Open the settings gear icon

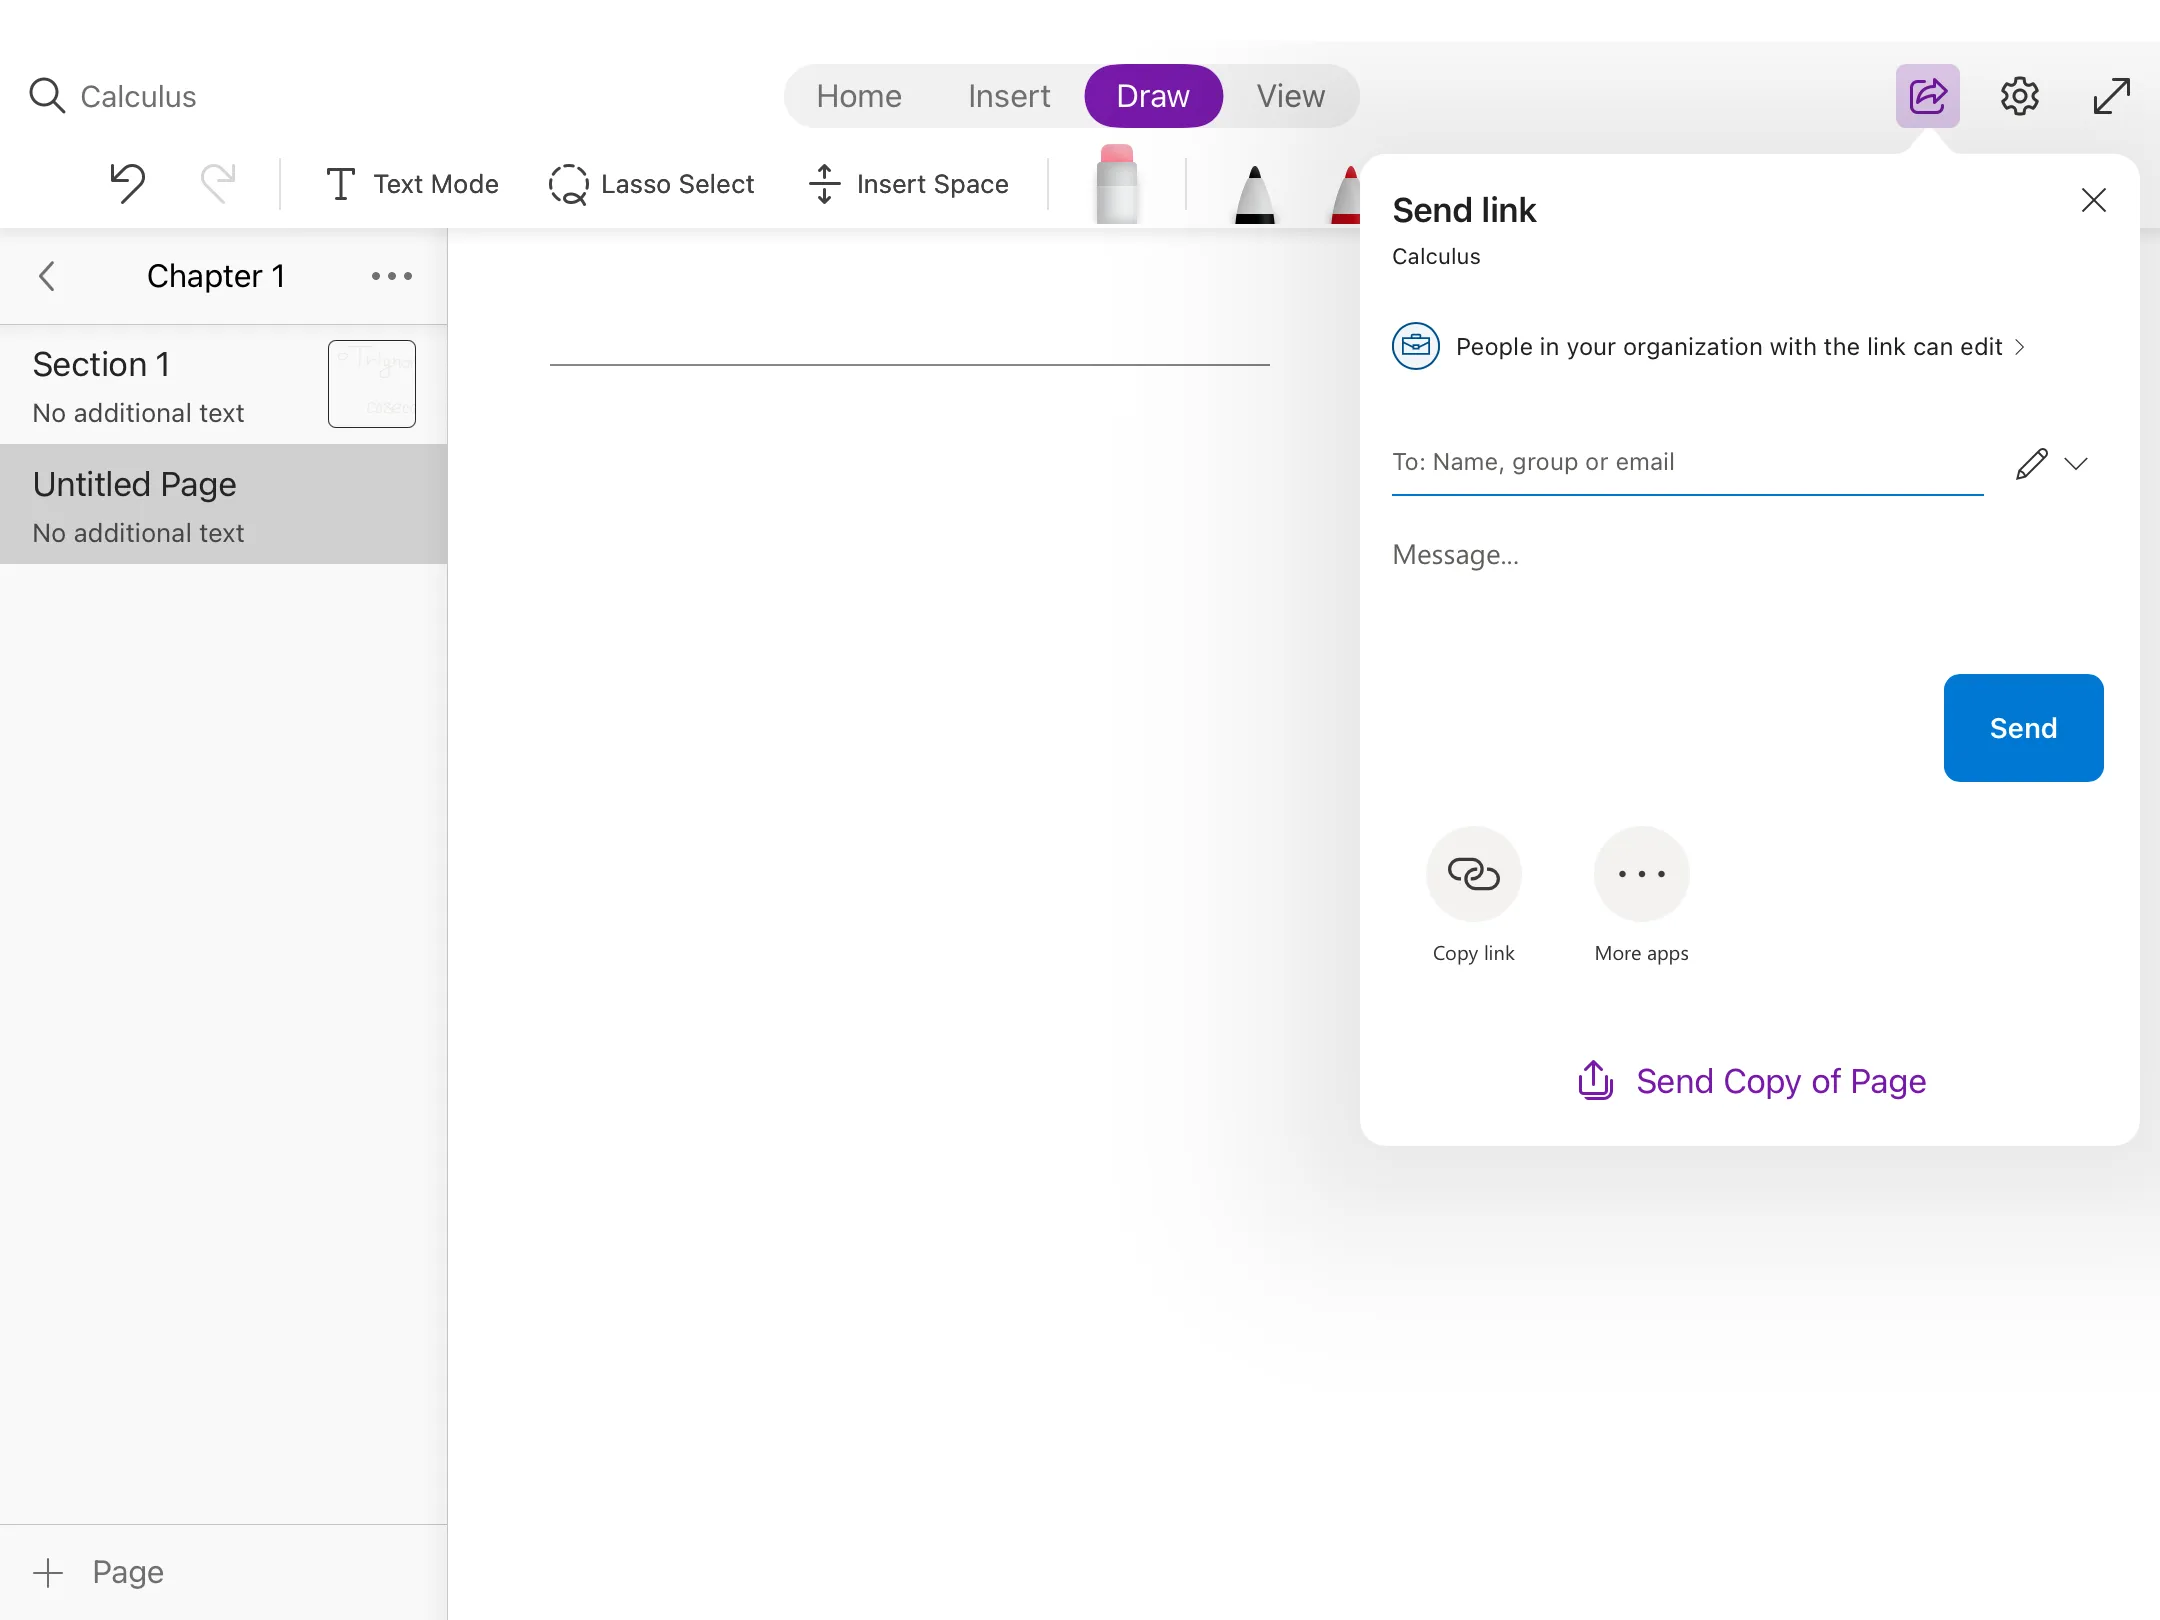tap(2019, 96)
